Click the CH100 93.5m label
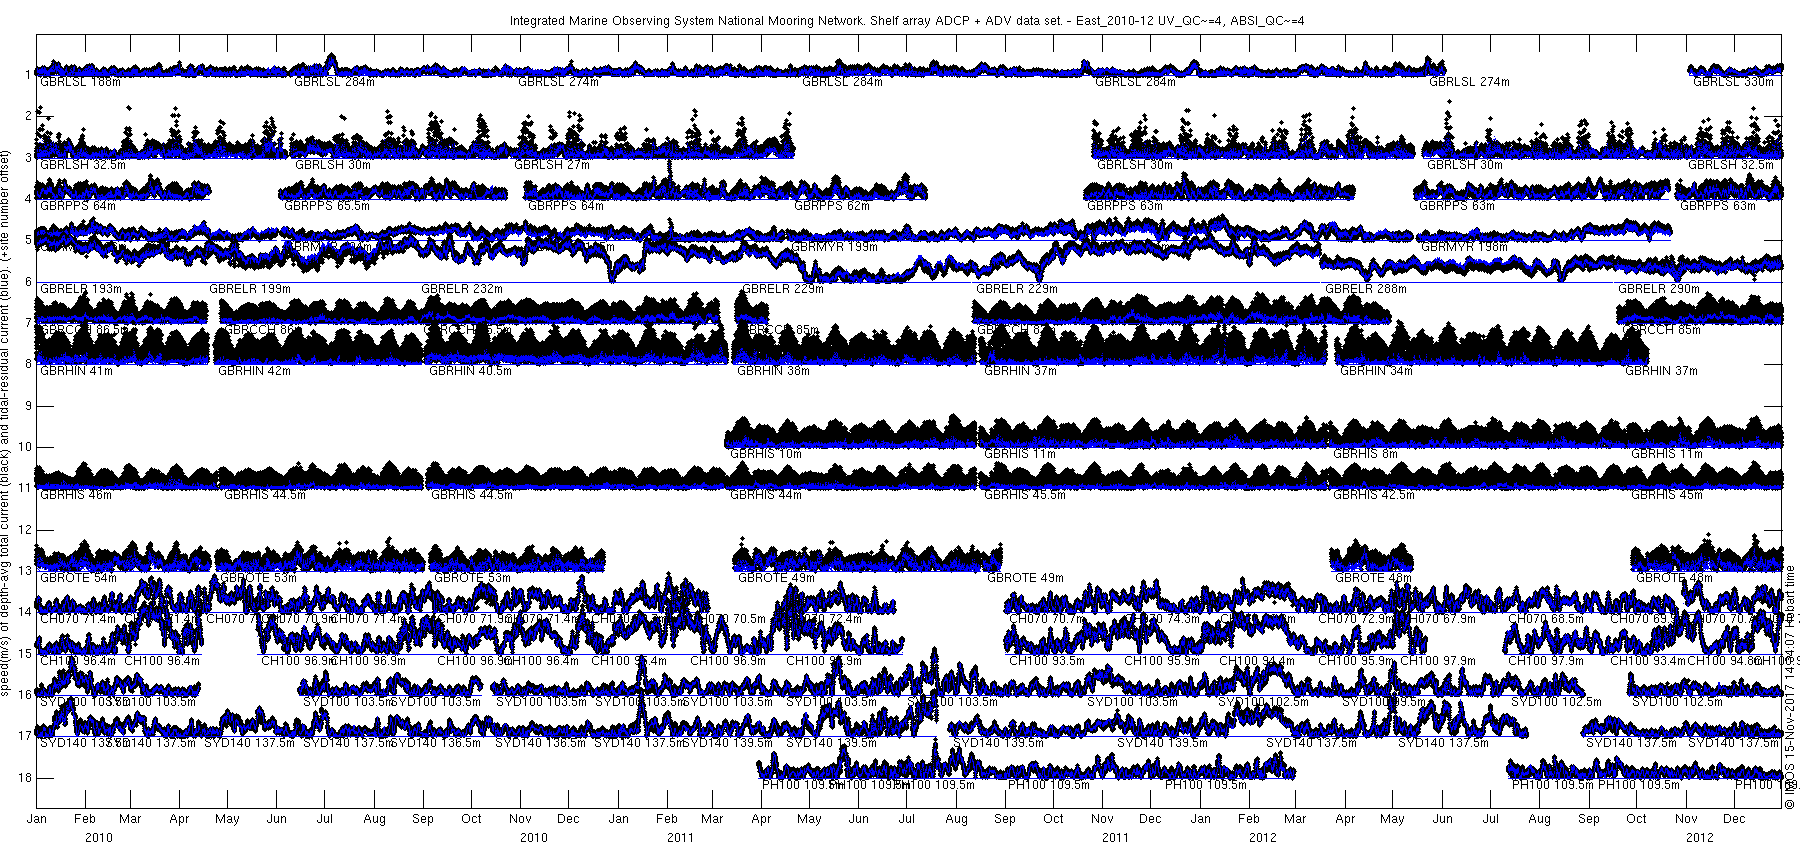Image resolution: width=1800 pixels, height=850 pixels. pyautogui.click(x=1047, y=661)
